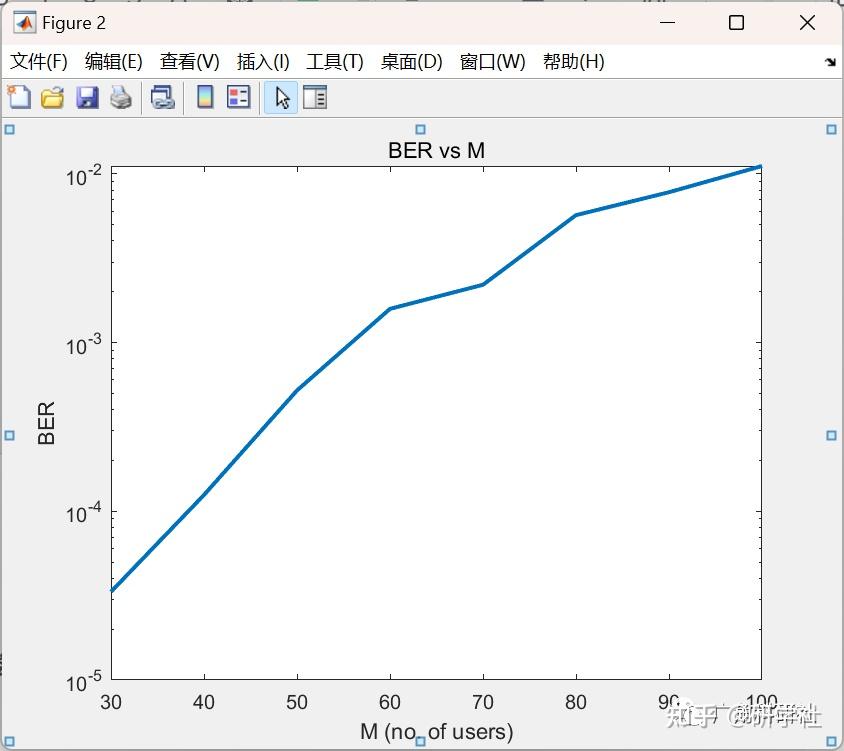Toggle the Edit Plot arrow tool
The width and height of the screenshot is (844, 751).
[x=282, y=98]
